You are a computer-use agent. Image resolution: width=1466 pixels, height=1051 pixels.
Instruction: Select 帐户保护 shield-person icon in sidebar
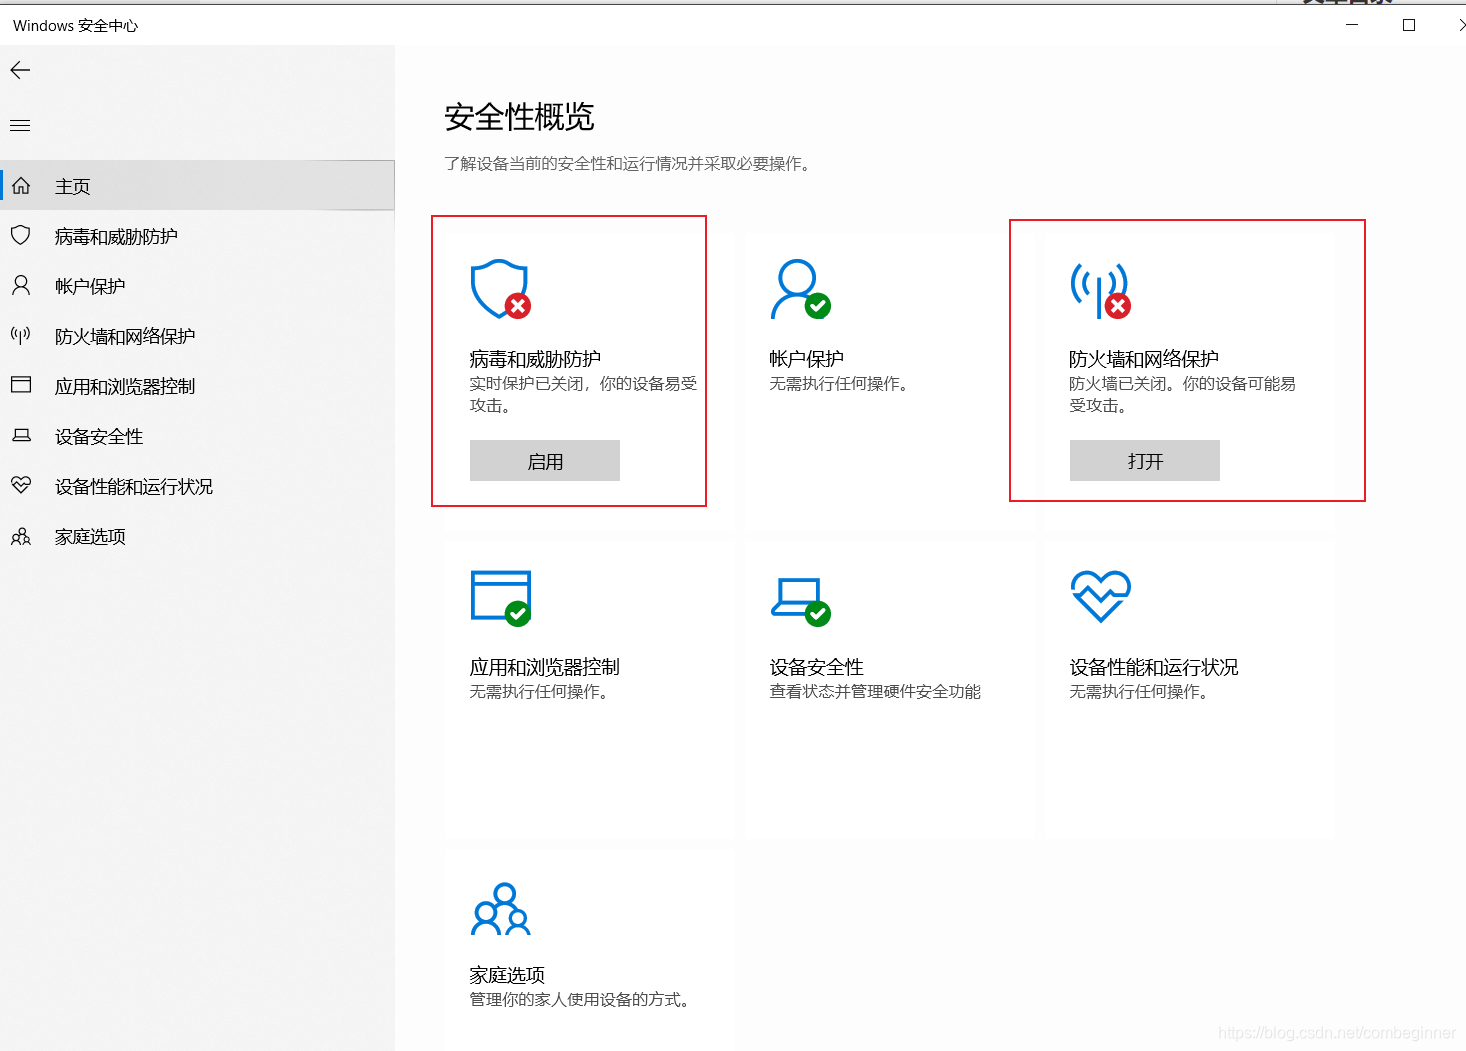(90, 285)
